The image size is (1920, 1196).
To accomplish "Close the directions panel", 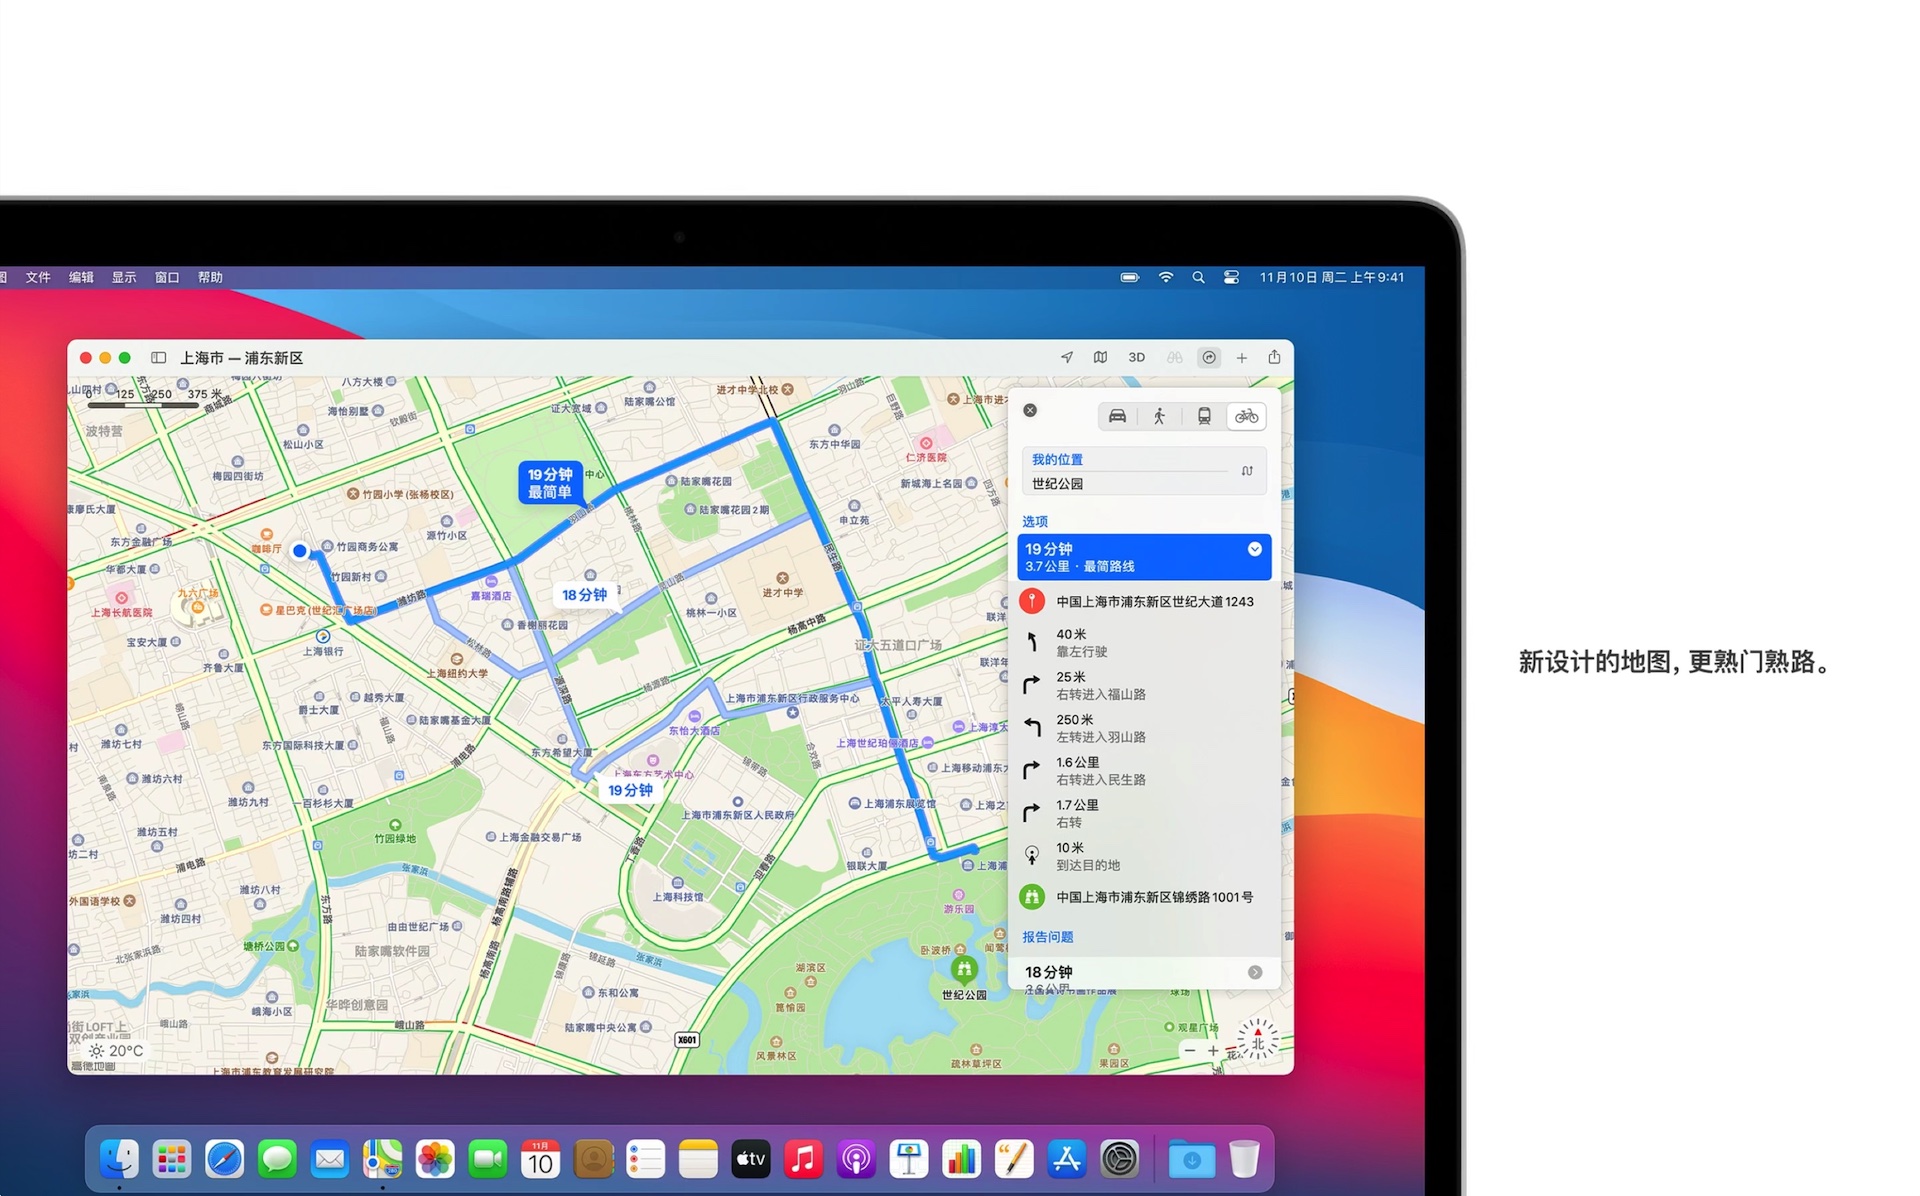I will pyautogui.click(x=1030, y=410).
